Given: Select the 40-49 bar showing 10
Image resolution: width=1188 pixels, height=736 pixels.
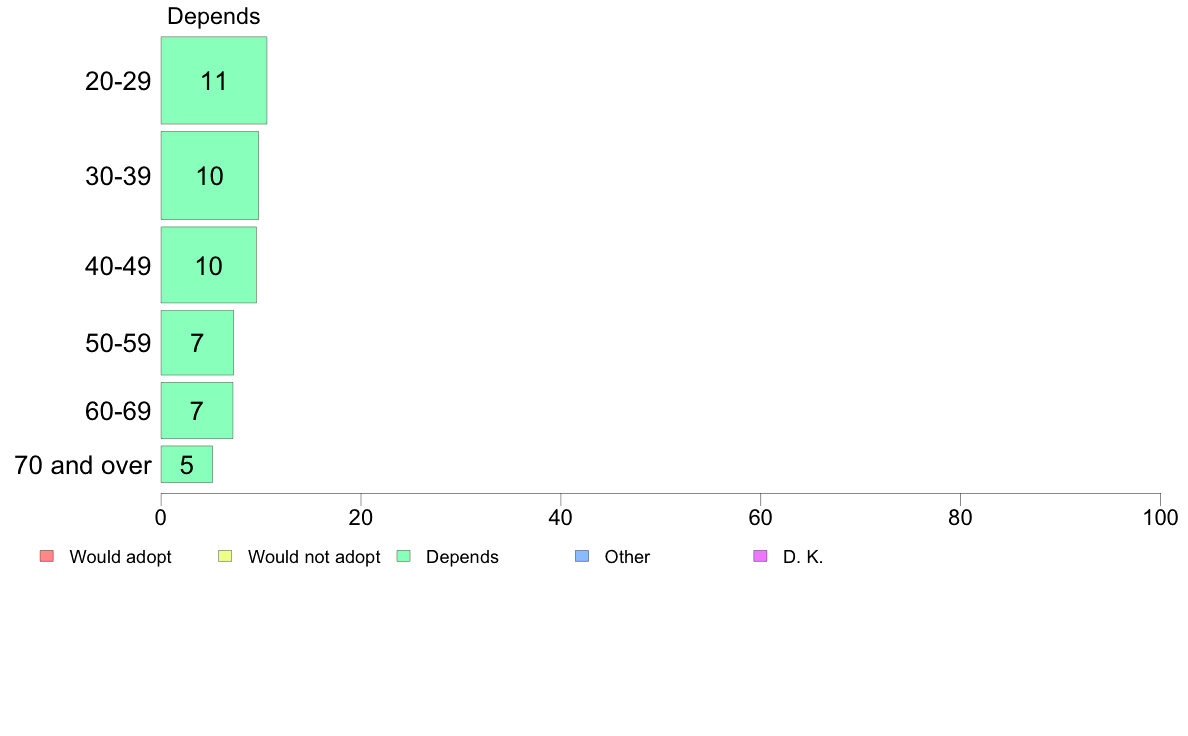Looking at the screenshot, I should coord(208,265).
